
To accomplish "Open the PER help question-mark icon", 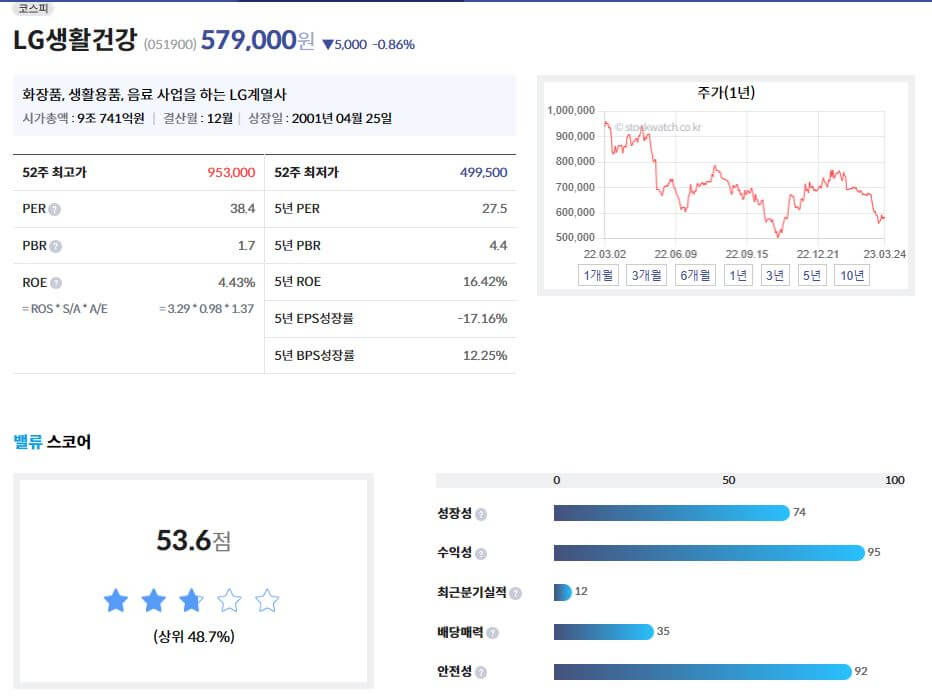I will [x=55, y=209].
